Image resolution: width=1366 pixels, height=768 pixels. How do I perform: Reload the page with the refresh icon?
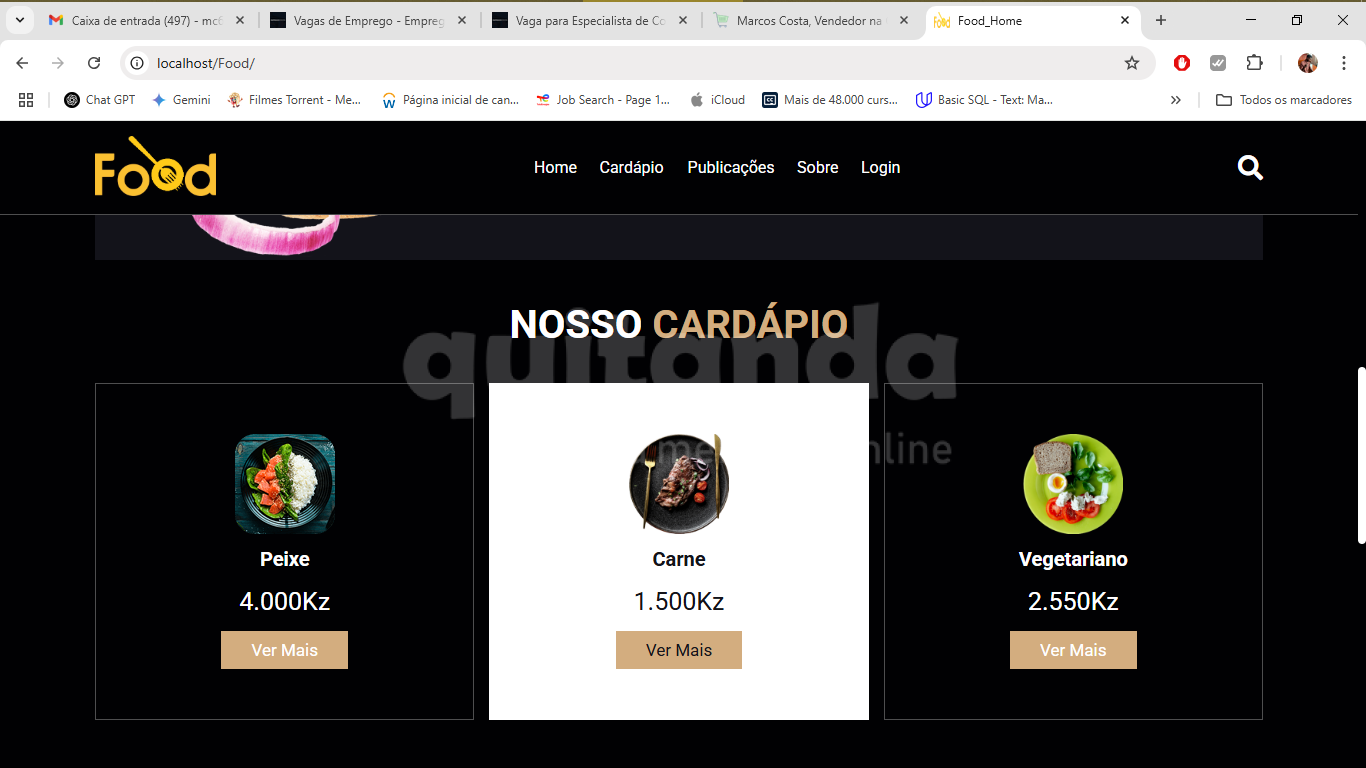94,63
